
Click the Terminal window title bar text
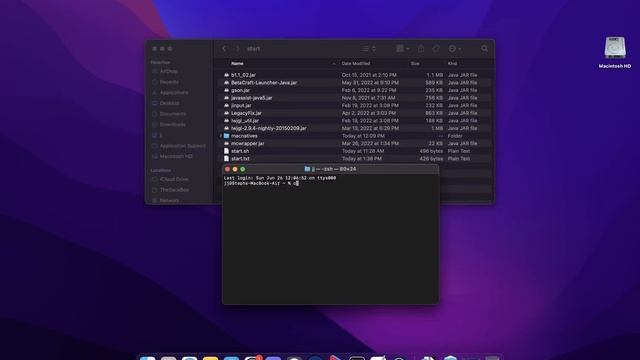tap(334, 169)
